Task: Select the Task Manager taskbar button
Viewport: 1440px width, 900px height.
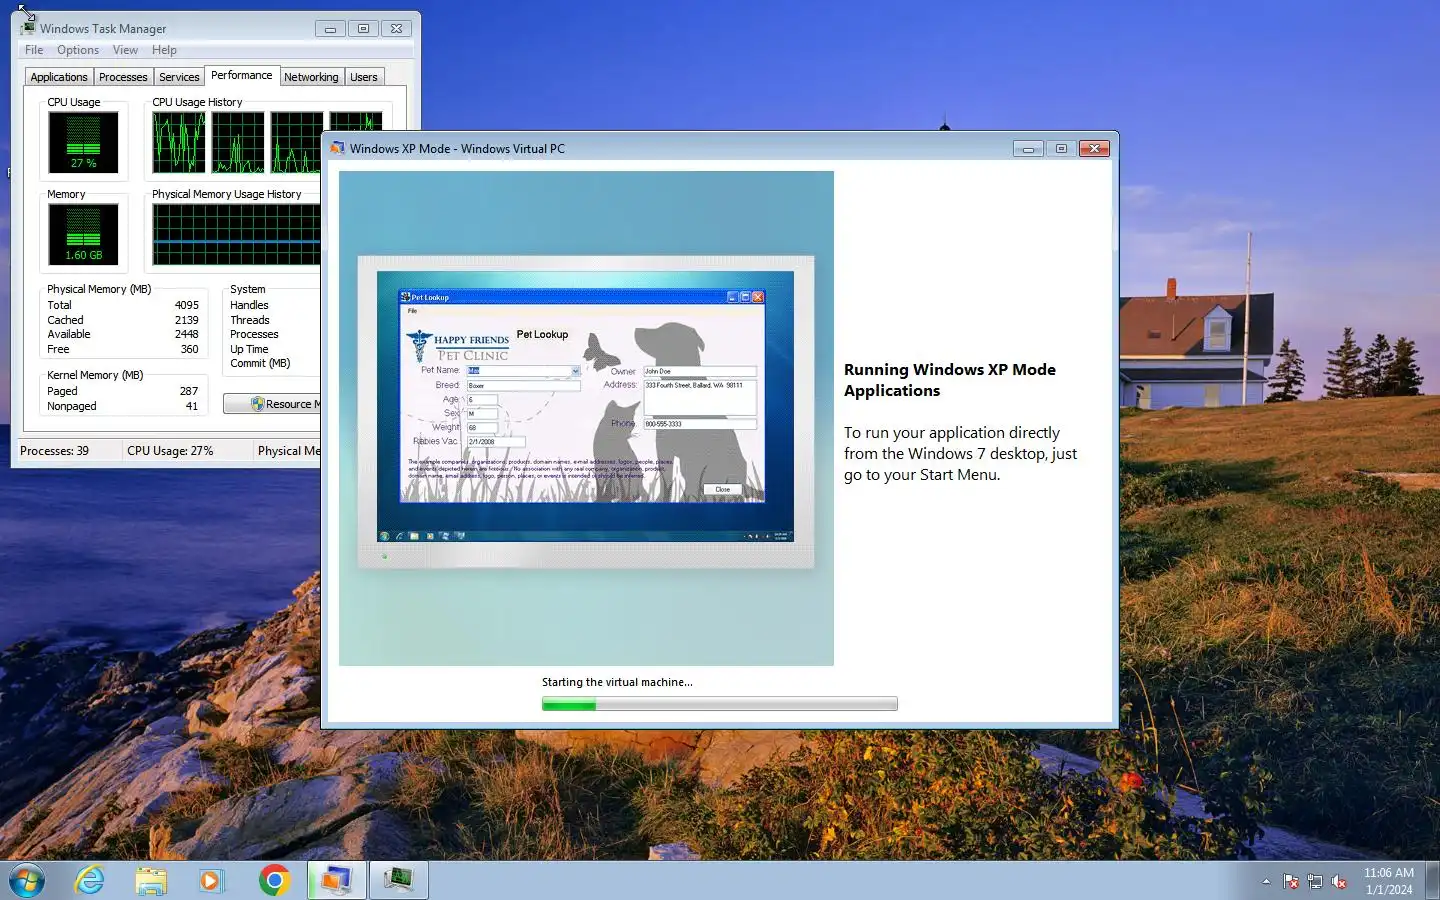Action: coord(399,881)
